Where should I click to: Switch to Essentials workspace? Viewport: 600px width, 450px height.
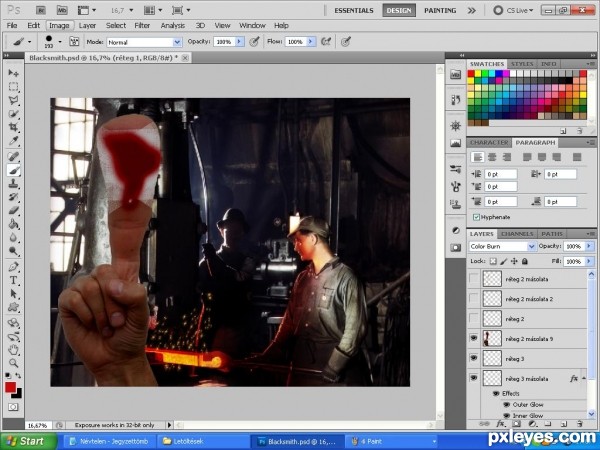pos(354,10)
